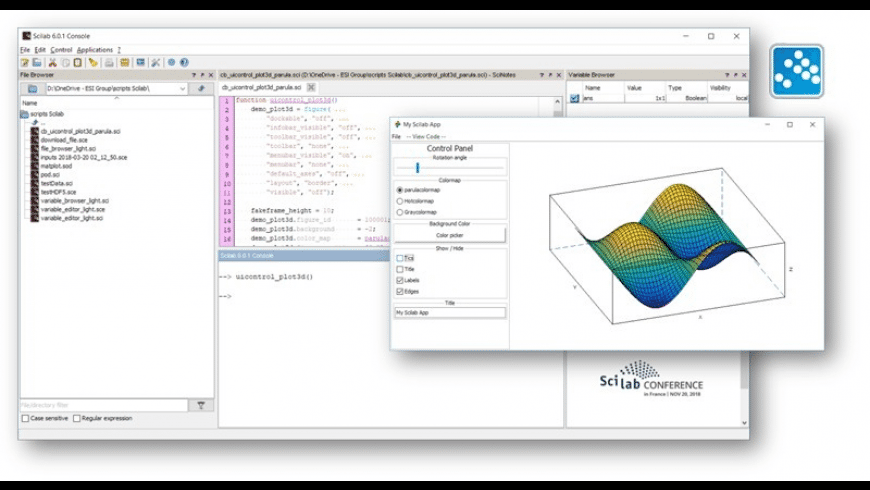Open the directory path dropdown in File Browser
Image resolution: width=870 pixels, height=490 pixels.
point(182,89)
